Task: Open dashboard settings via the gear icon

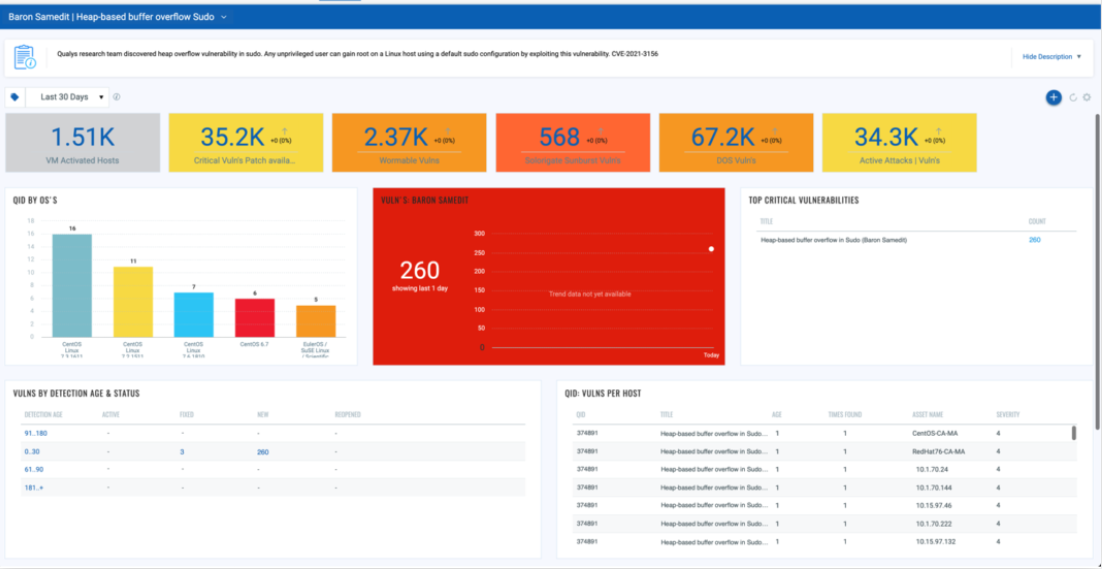Action: point(1087,98)
